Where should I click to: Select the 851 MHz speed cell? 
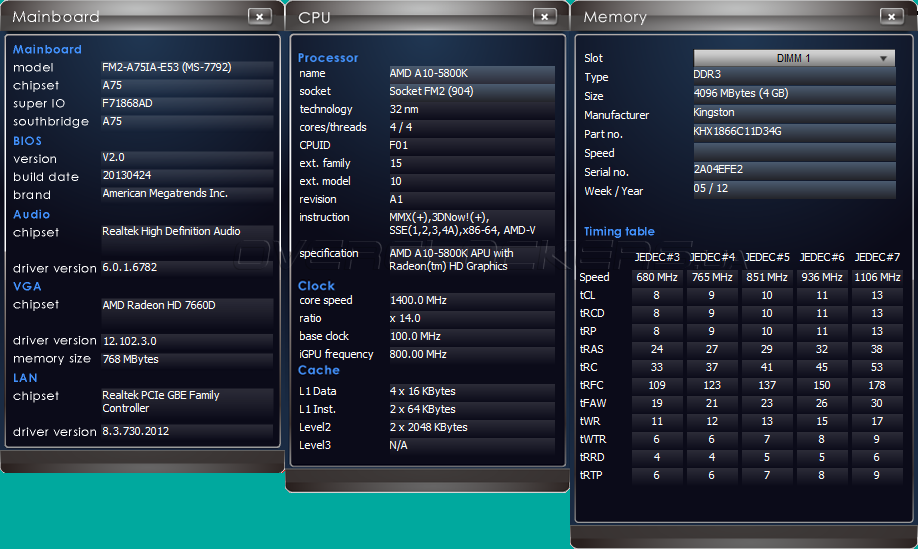pos(767,277)
